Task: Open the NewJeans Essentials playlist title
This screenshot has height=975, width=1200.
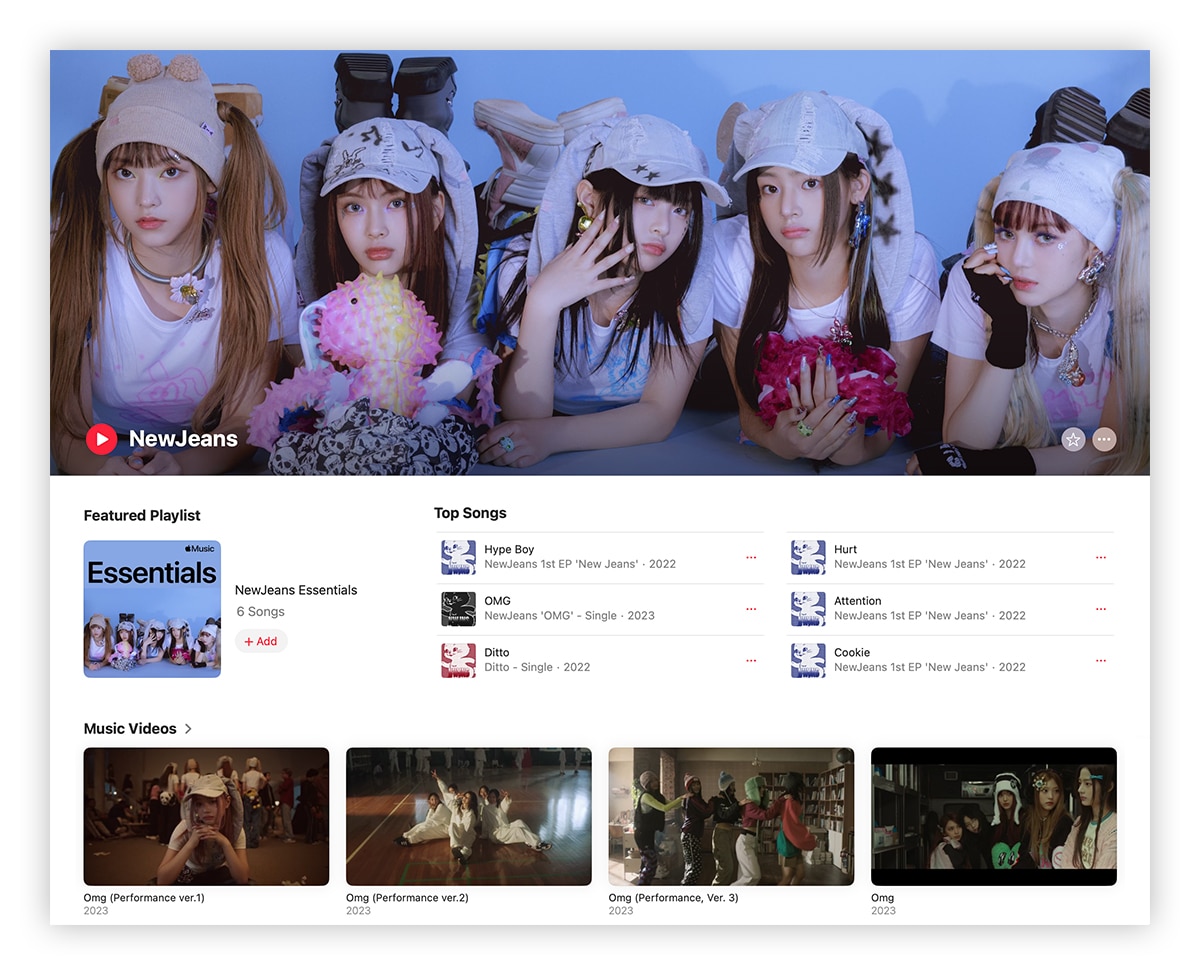Action: pos(296,590)
